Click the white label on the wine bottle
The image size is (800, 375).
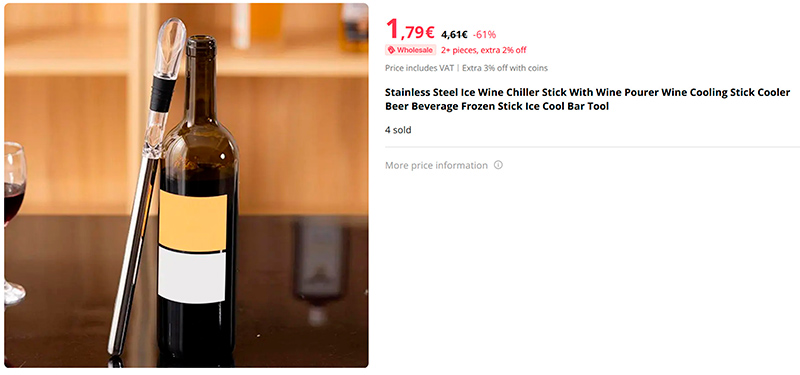[x=192, y=276]
